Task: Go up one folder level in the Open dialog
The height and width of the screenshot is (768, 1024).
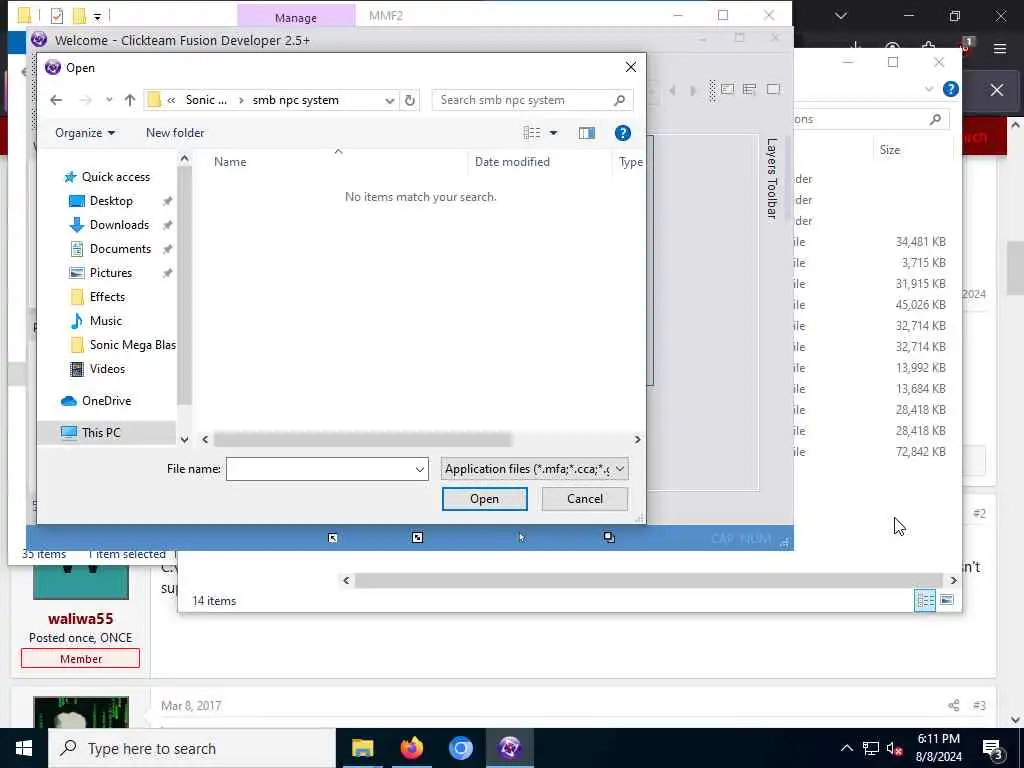Action: tap(130, 100)
